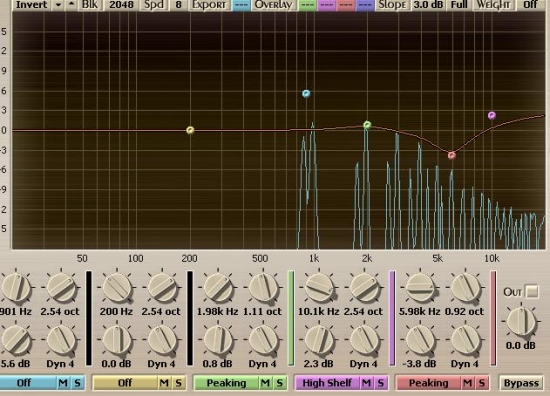Open the High Shelf filter type selector
Screen dimensions: 550x396
(327, 383)
